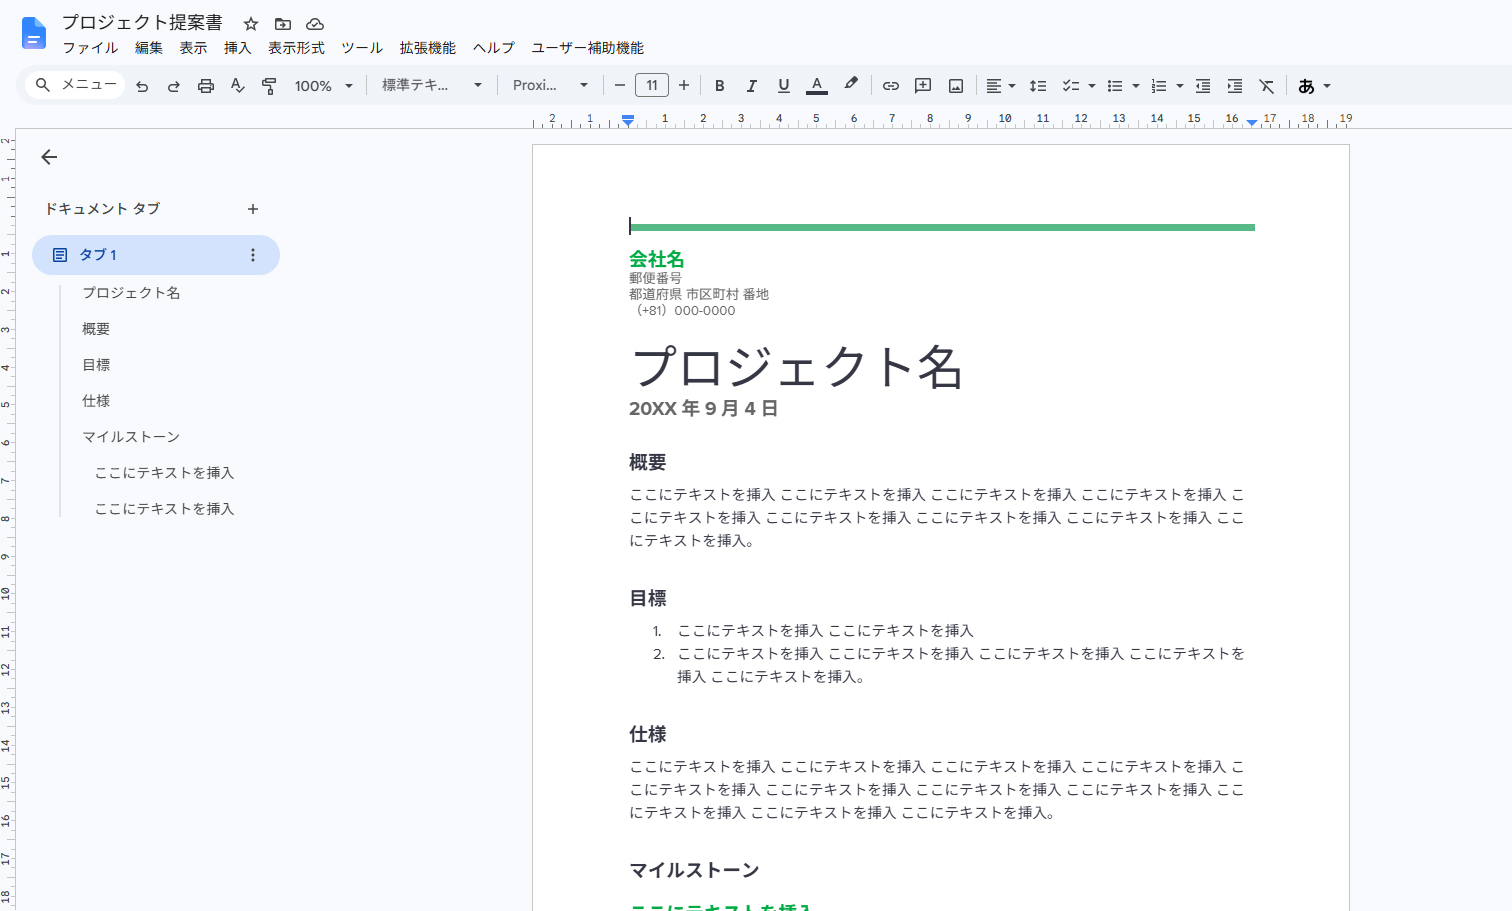The width and height of the screenshot is (1512, 911).
Task: Close the document tabs panel with back arrow
Action: [49, 157]
